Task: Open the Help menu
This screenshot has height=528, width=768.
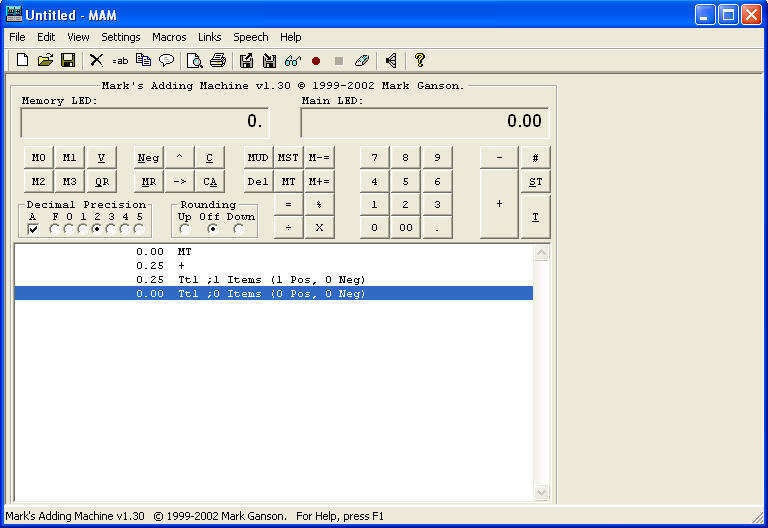Action: pyautogui.click(x=290, y=37)
